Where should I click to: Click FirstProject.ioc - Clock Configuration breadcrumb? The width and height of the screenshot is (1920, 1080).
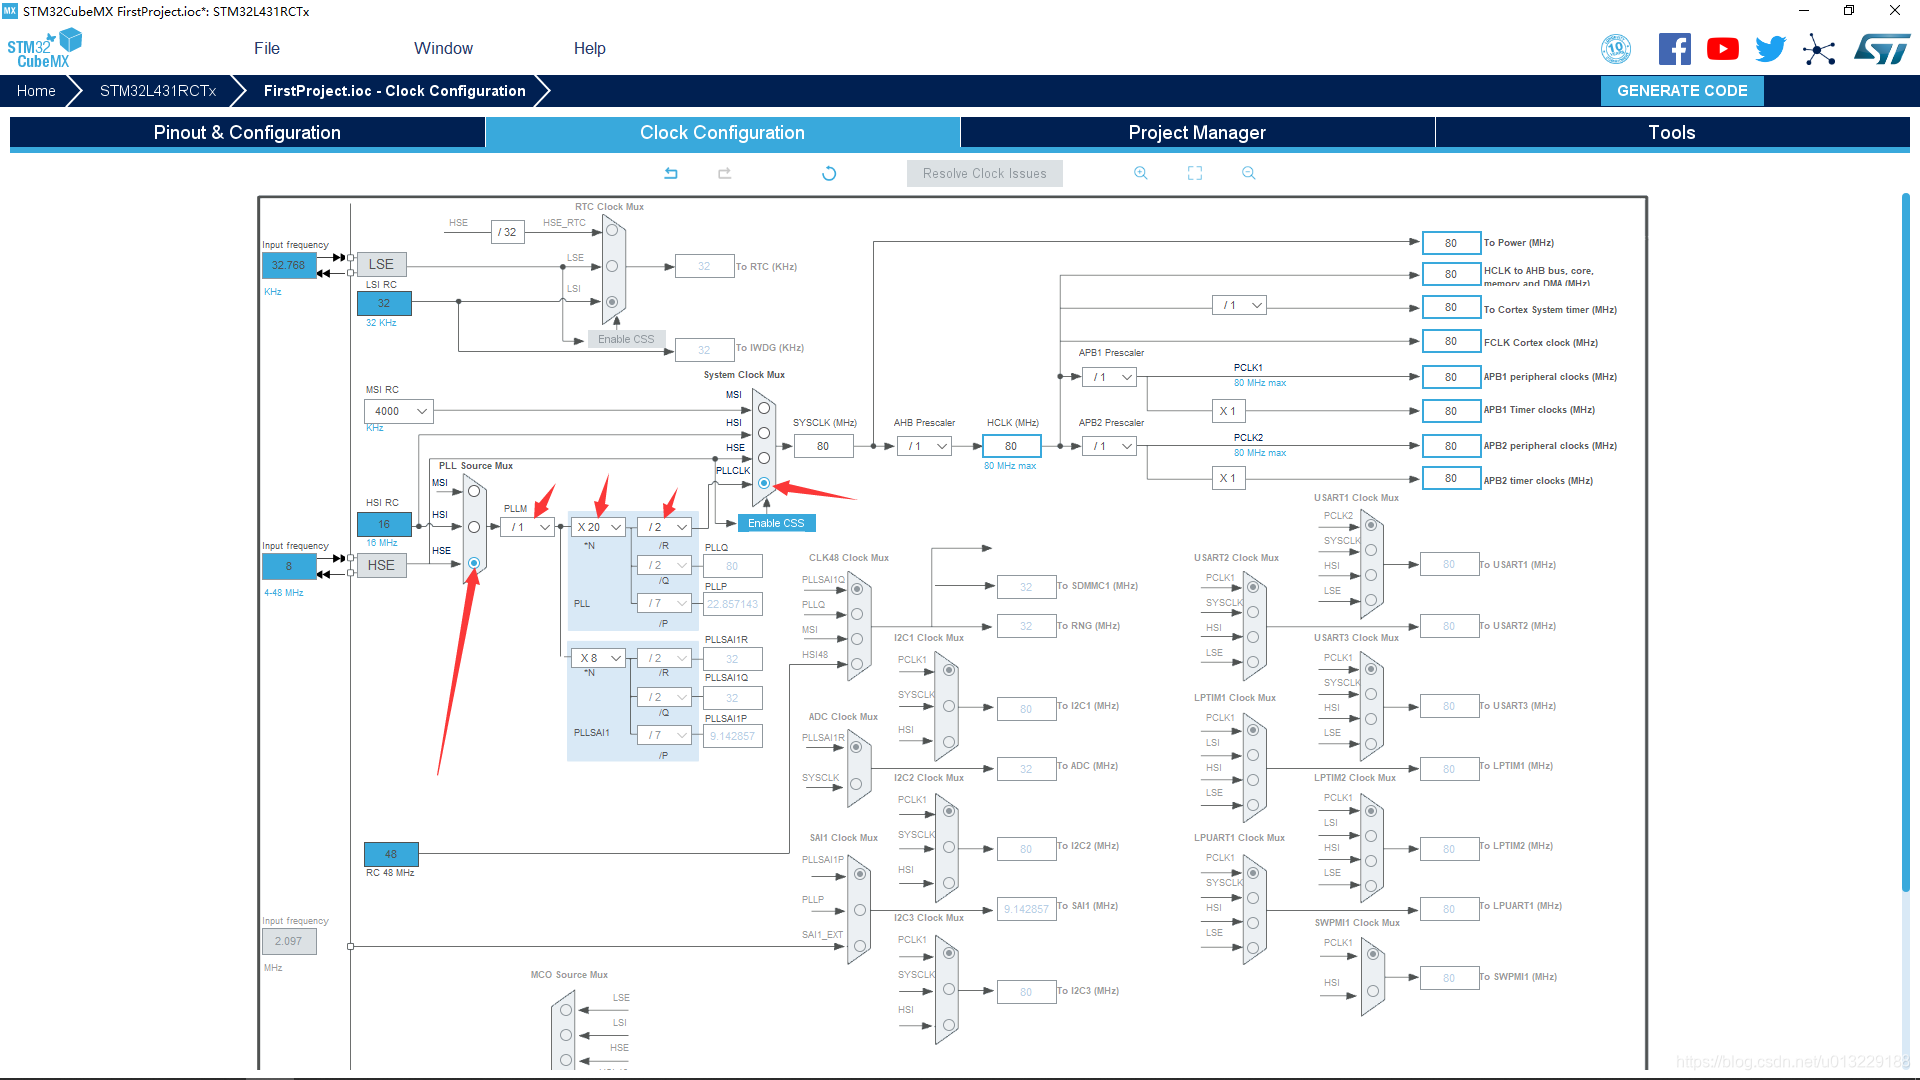(x=394, y=91)
